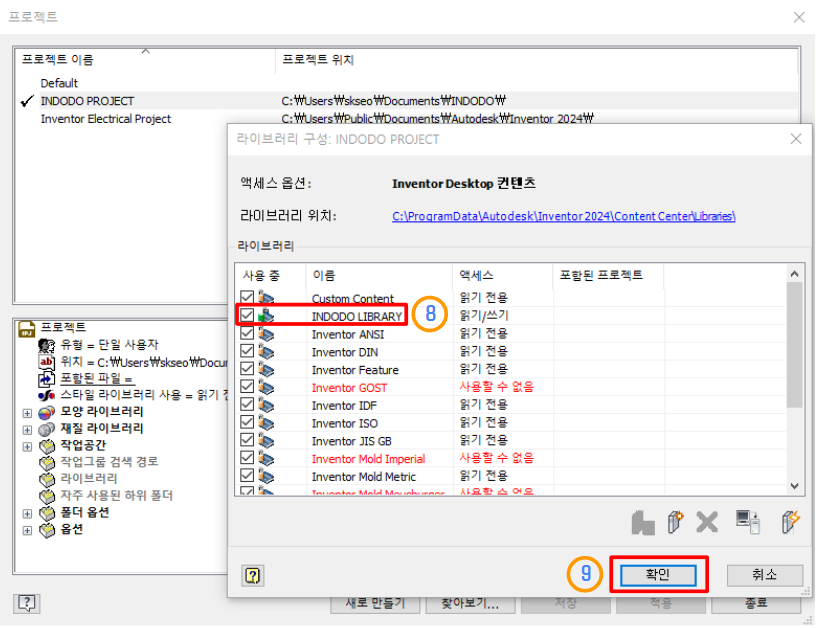
Task: Open help in library configuration dialog
Action: pos(253,576)
